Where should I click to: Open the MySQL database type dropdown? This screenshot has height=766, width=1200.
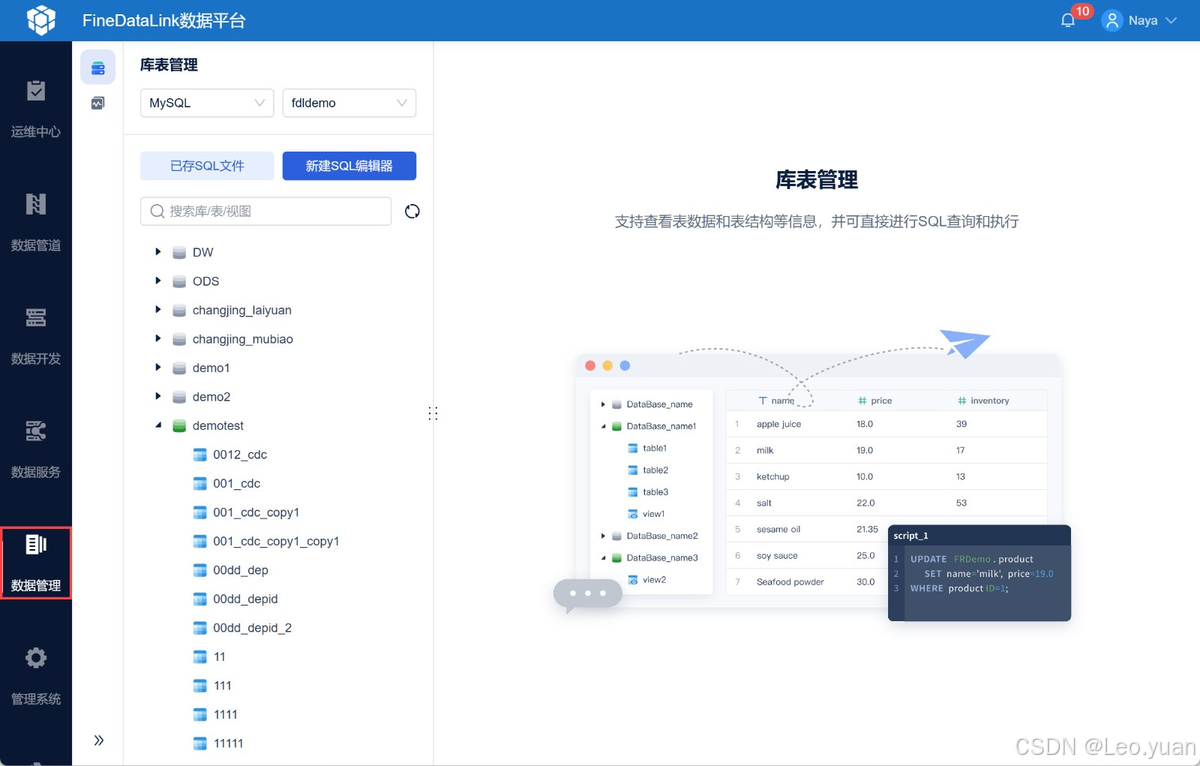point(207,103)
